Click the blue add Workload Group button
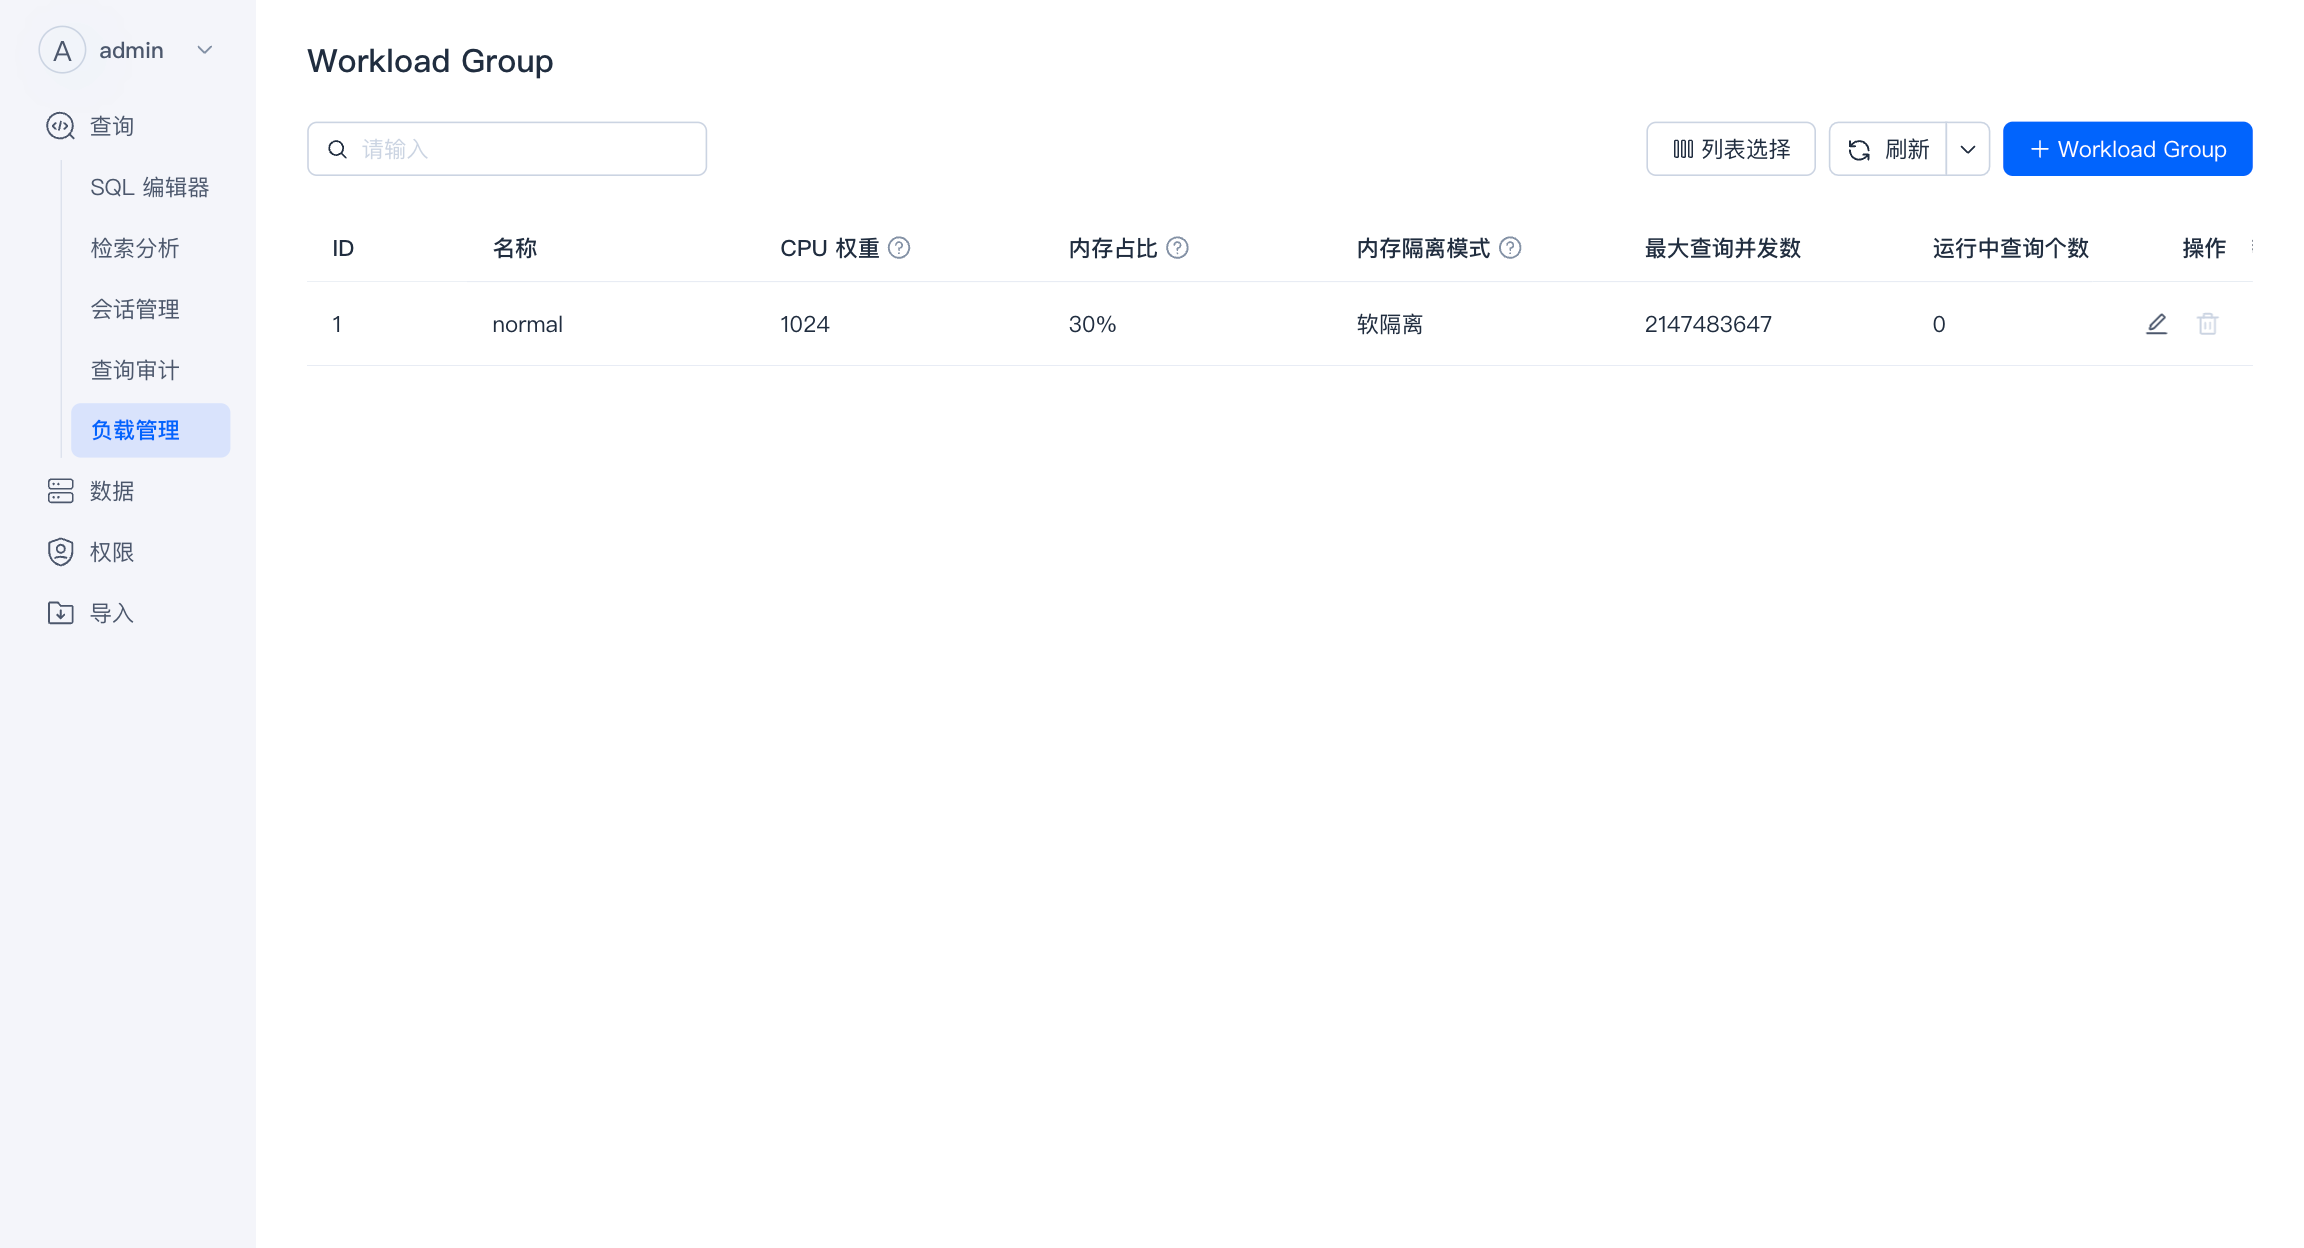The image size is (2304, 1248). click(2127, 149)
